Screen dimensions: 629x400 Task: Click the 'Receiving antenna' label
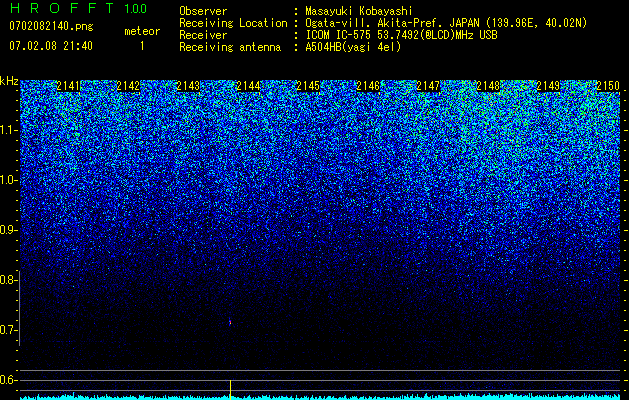pos(230,47)
